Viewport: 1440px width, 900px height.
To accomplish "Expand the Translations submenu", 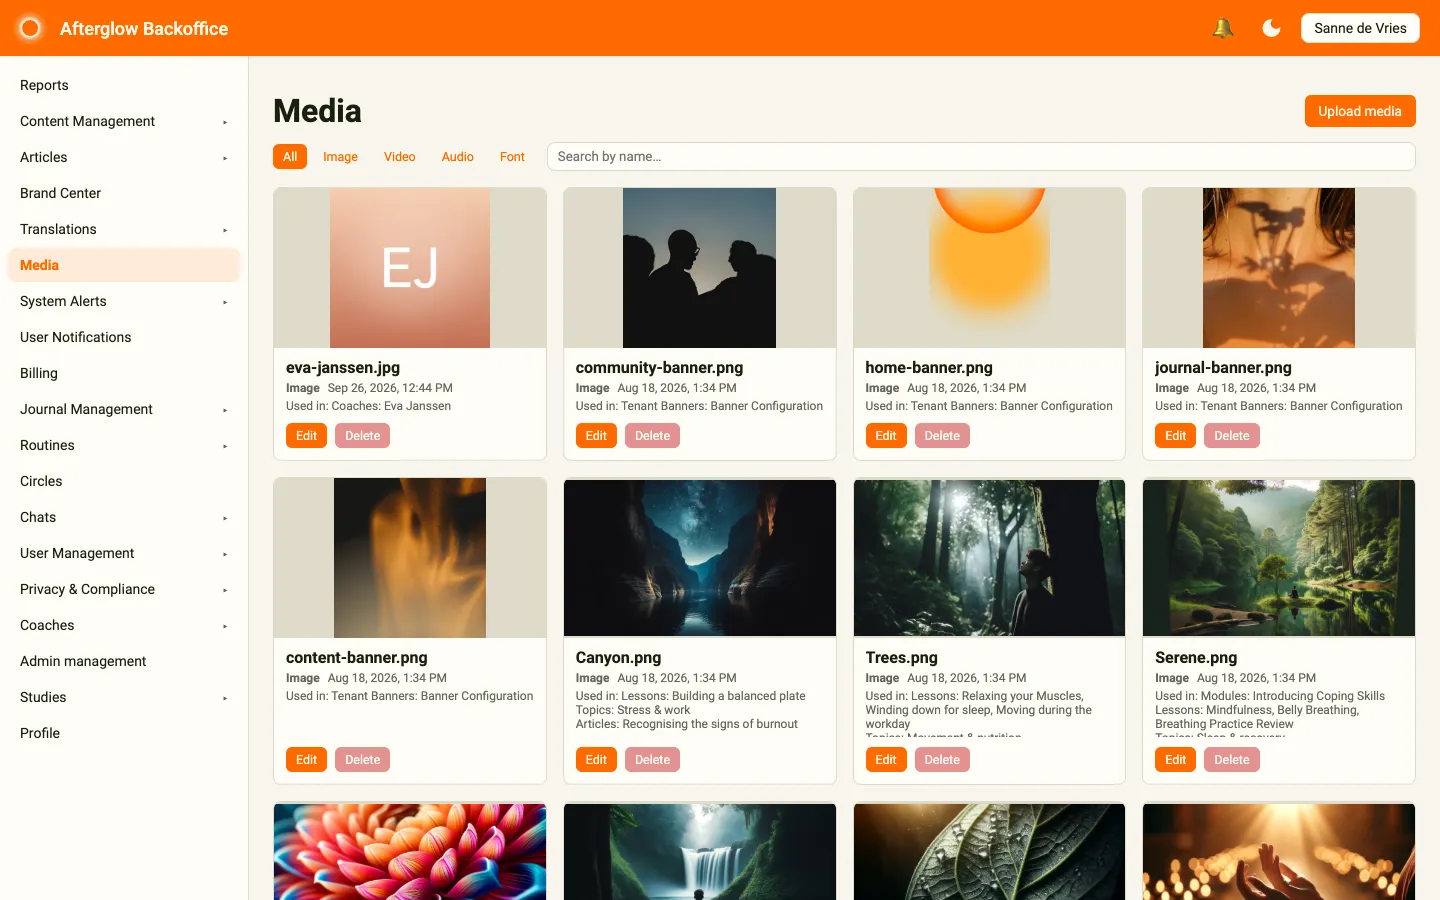I will (124, 229).
